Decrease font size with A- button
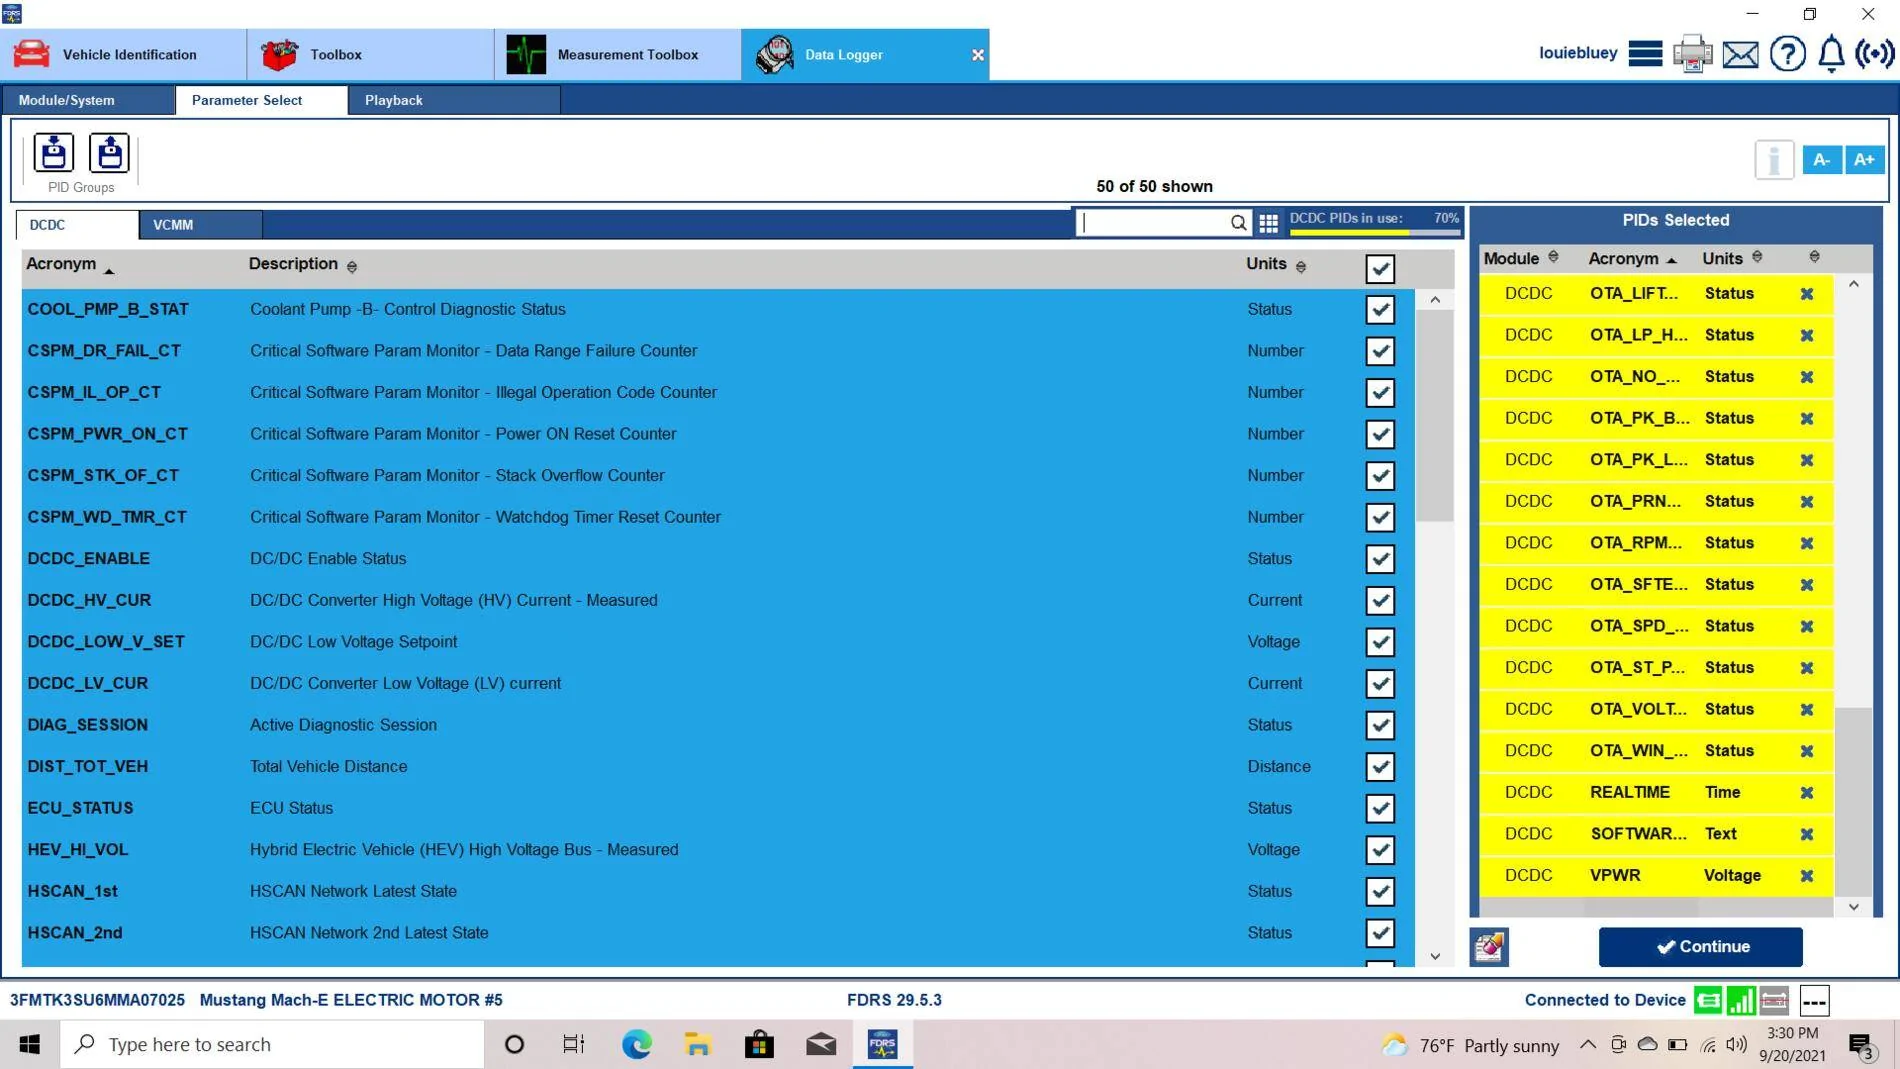1900x1069 pixels. pyautogui.click(x=1821, y=160)
